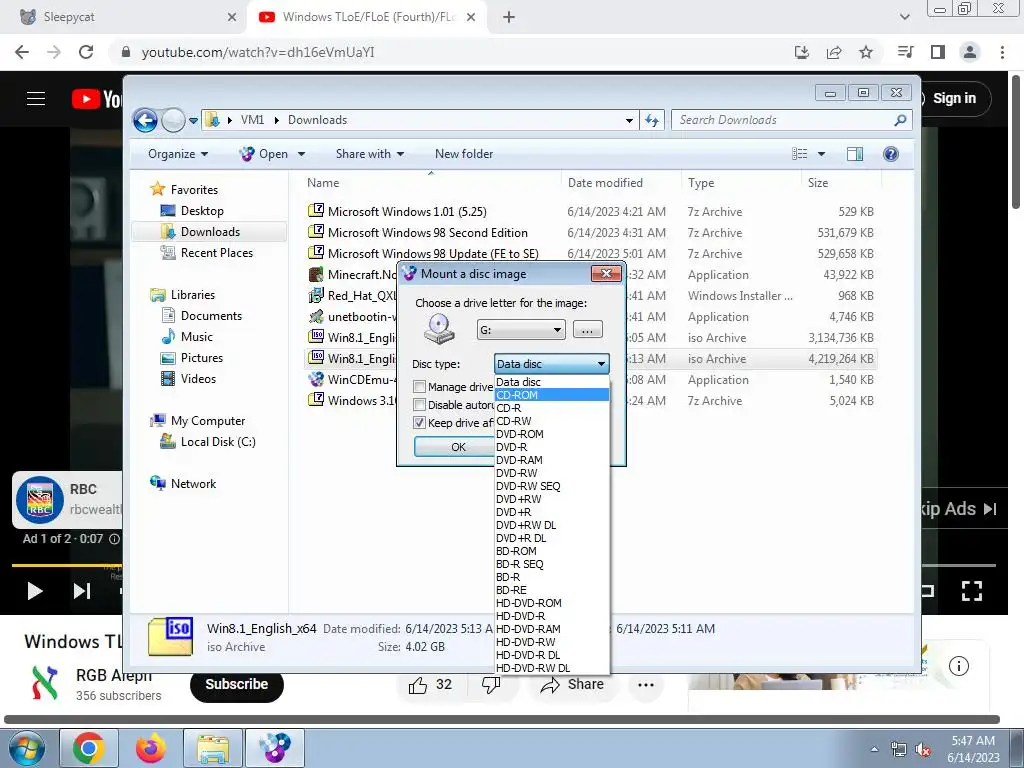Open the Disc type combo box

click(552, 364)
